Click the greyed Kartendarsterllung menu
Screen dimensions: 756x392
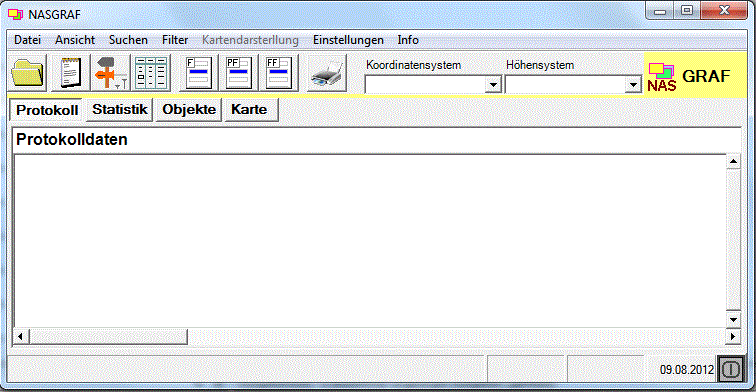[x=250, y=40]
